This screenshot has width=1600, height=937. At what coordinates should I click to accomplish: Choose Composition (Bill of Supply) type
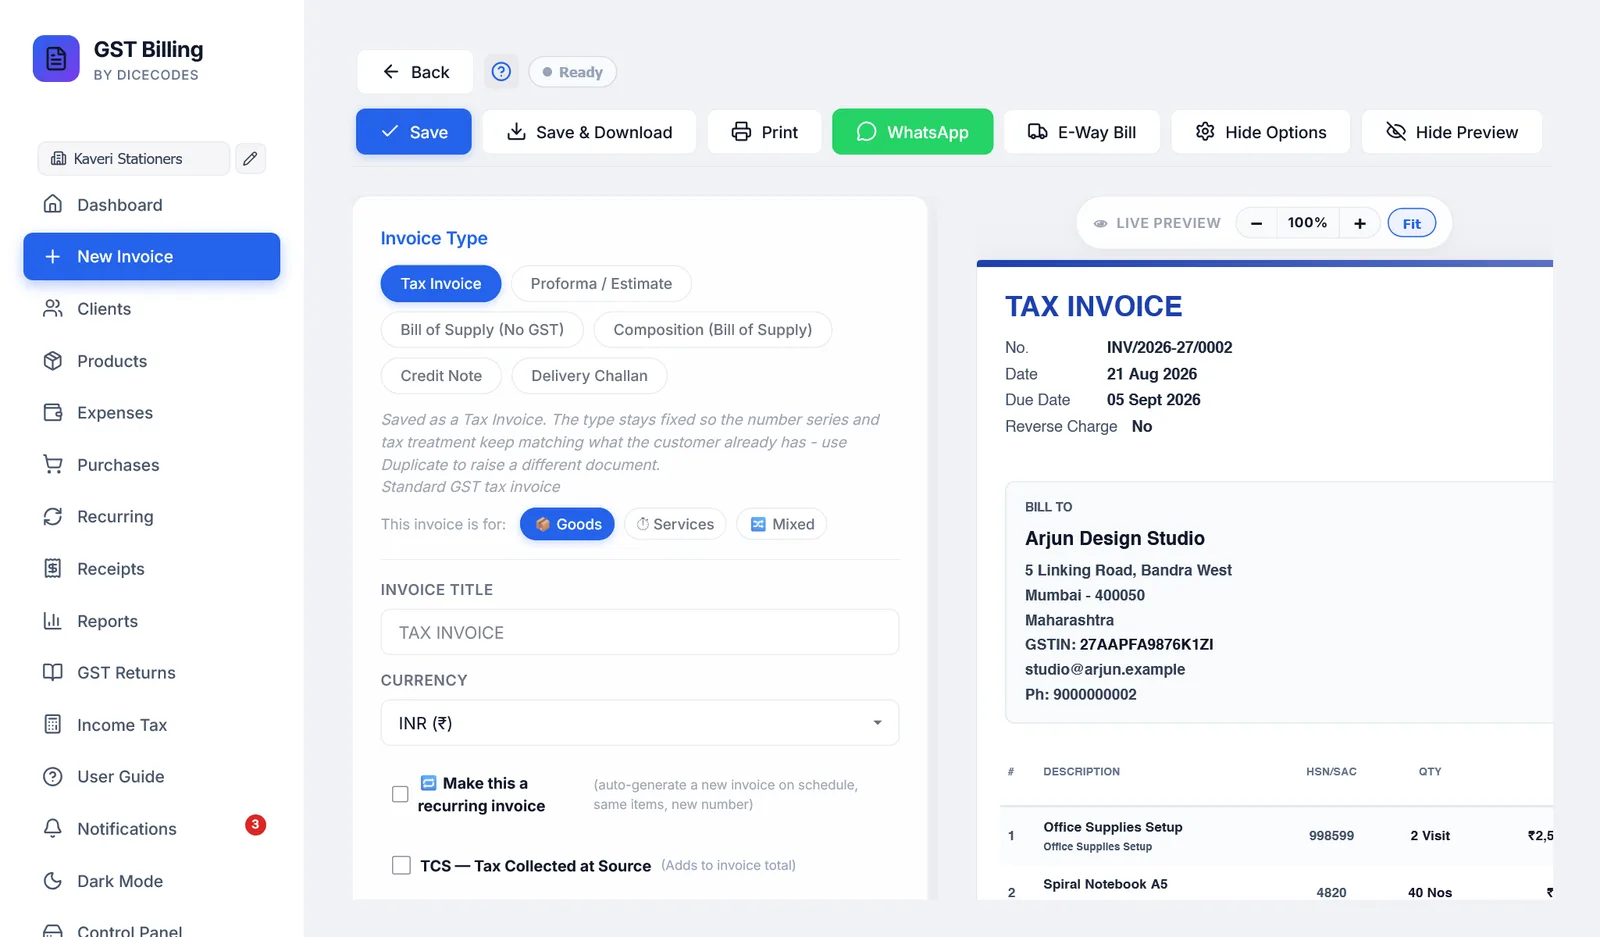click(x=713, y=330)
